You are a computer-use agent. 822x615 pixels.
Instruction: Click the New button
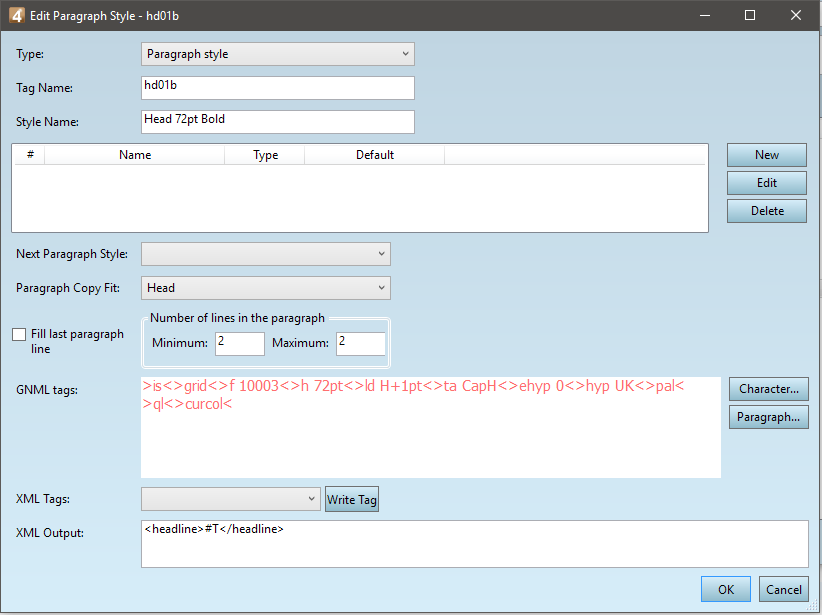[766, 155]
